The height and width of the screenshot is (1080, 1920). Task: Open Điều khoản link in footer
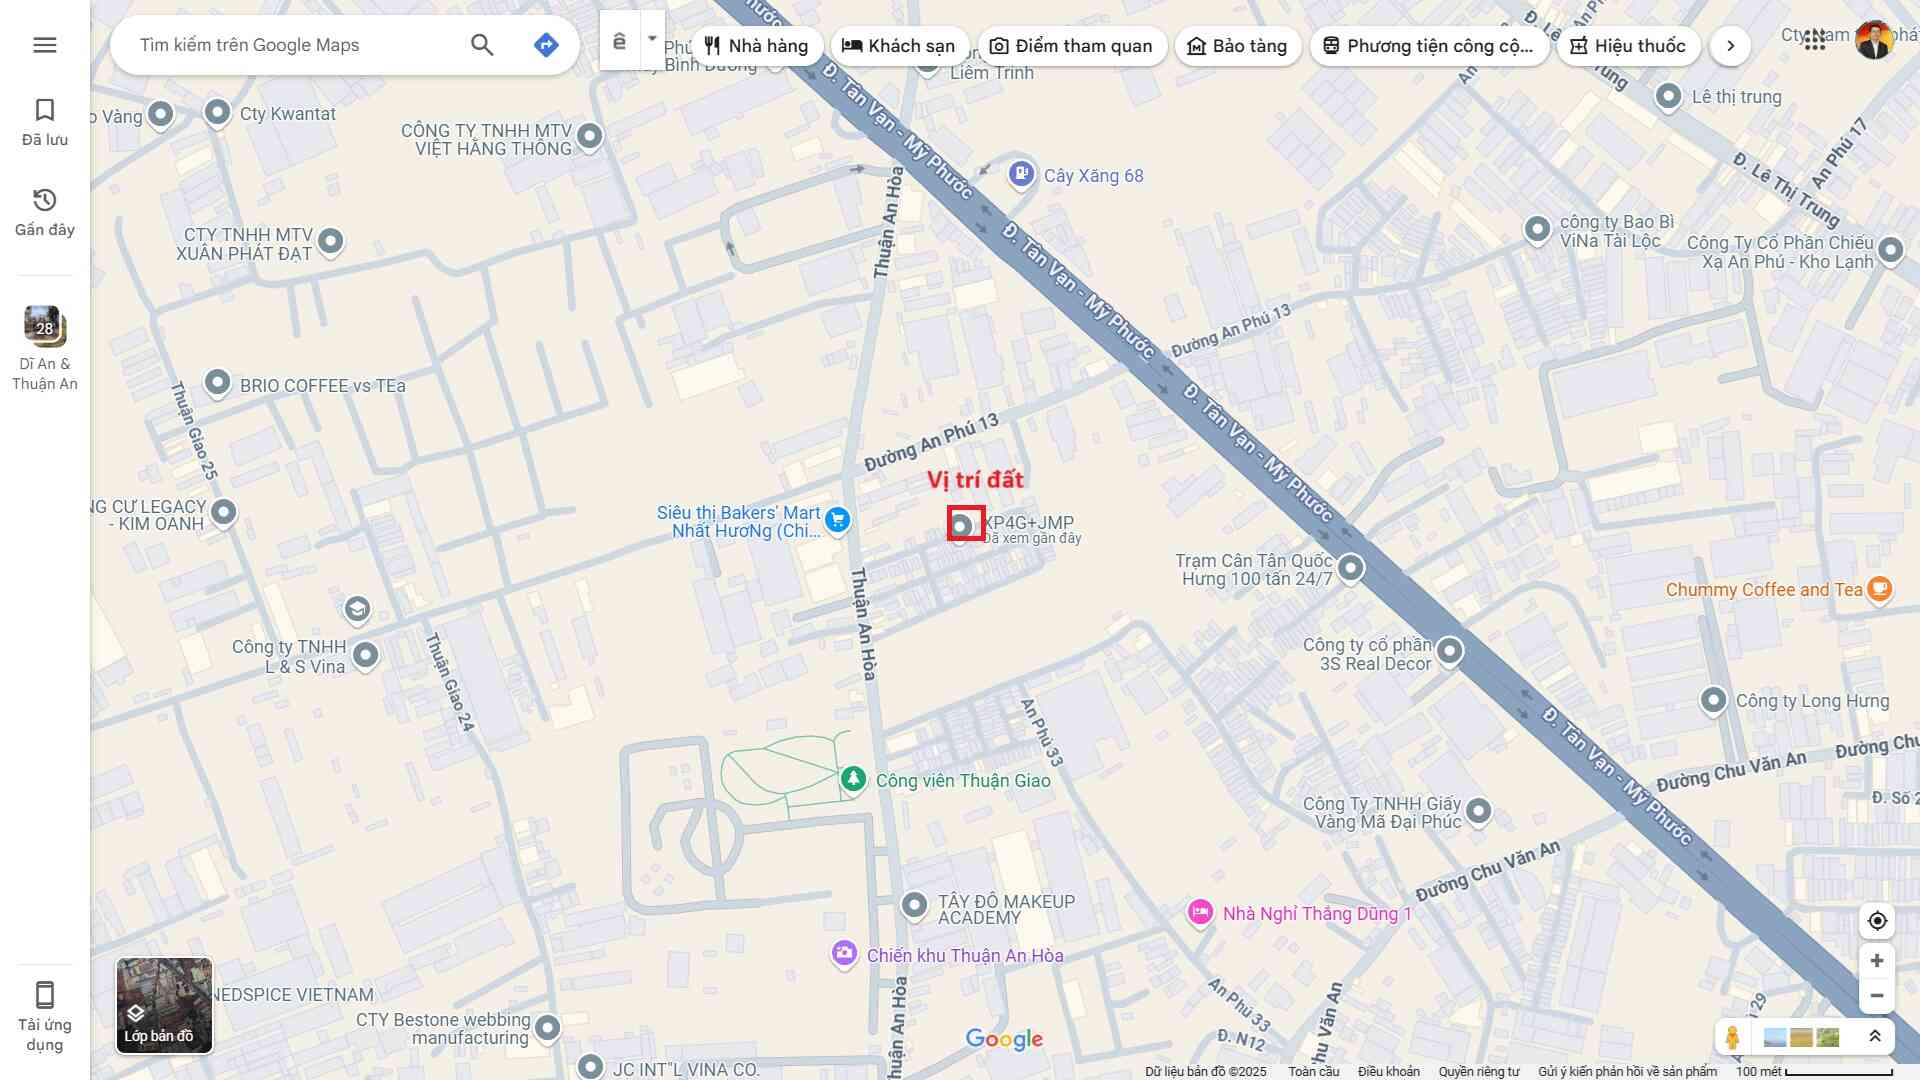(x=1388, y=1071)
